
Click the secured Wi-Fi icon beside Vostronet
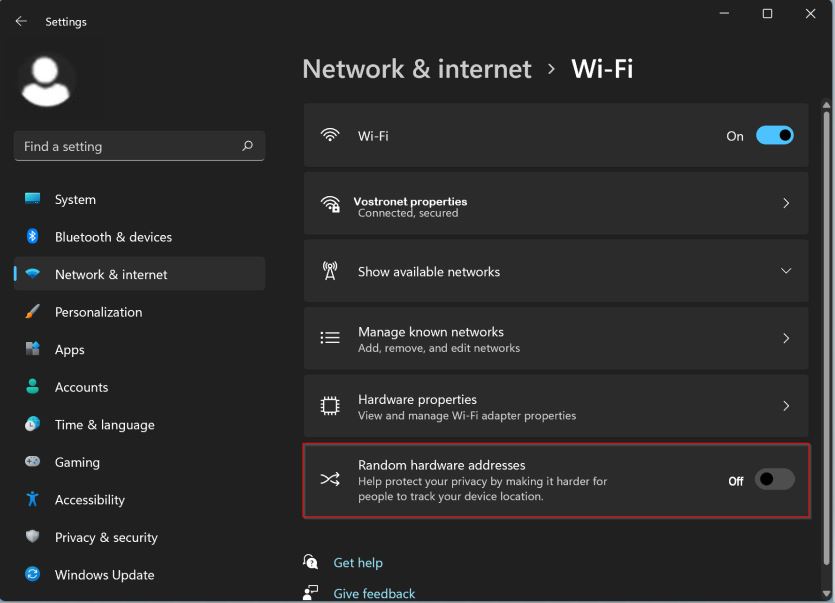330,204
